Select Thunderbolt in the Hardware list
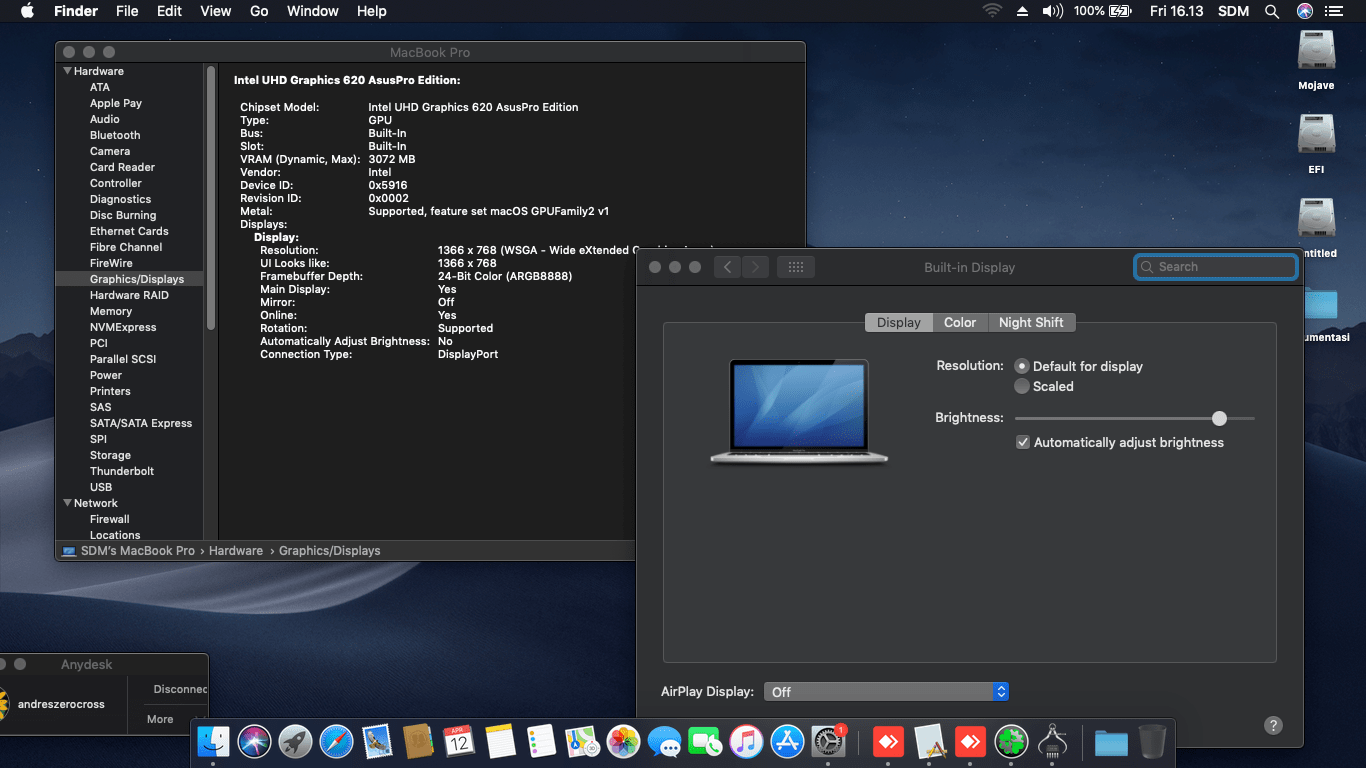The height and width of the screenshot is (768, 1366). pyautogui.click(x=122, y=471)
